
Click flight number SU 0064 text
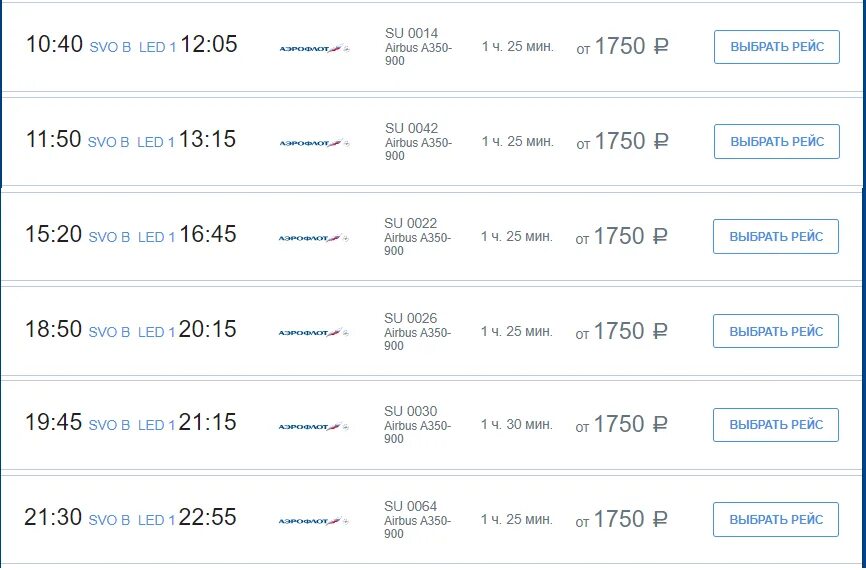point(410,506)
